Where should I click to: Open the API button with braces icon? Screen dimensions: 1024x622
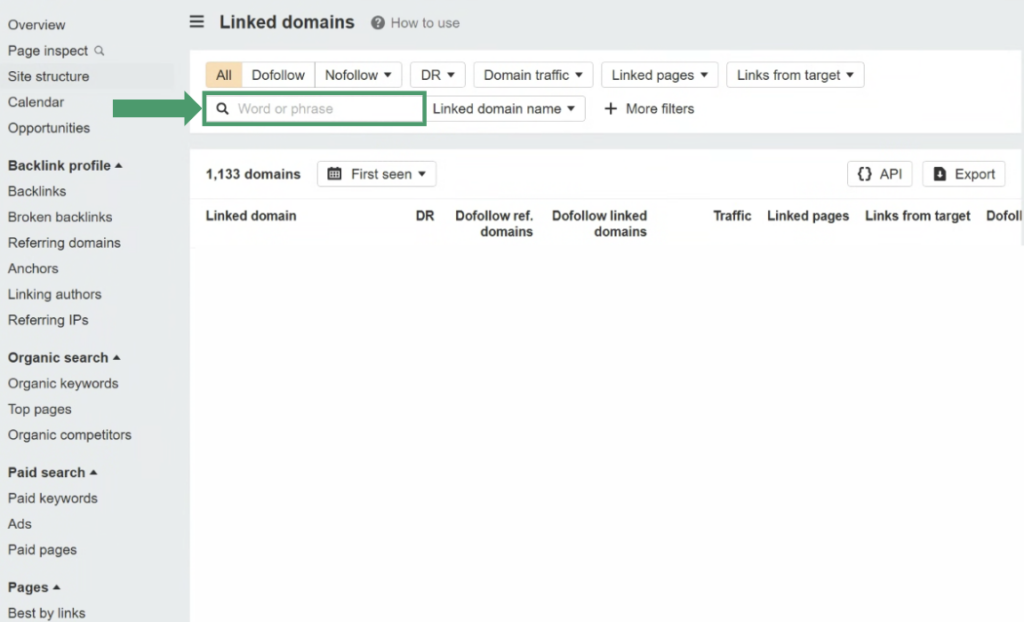pos(879,174)
